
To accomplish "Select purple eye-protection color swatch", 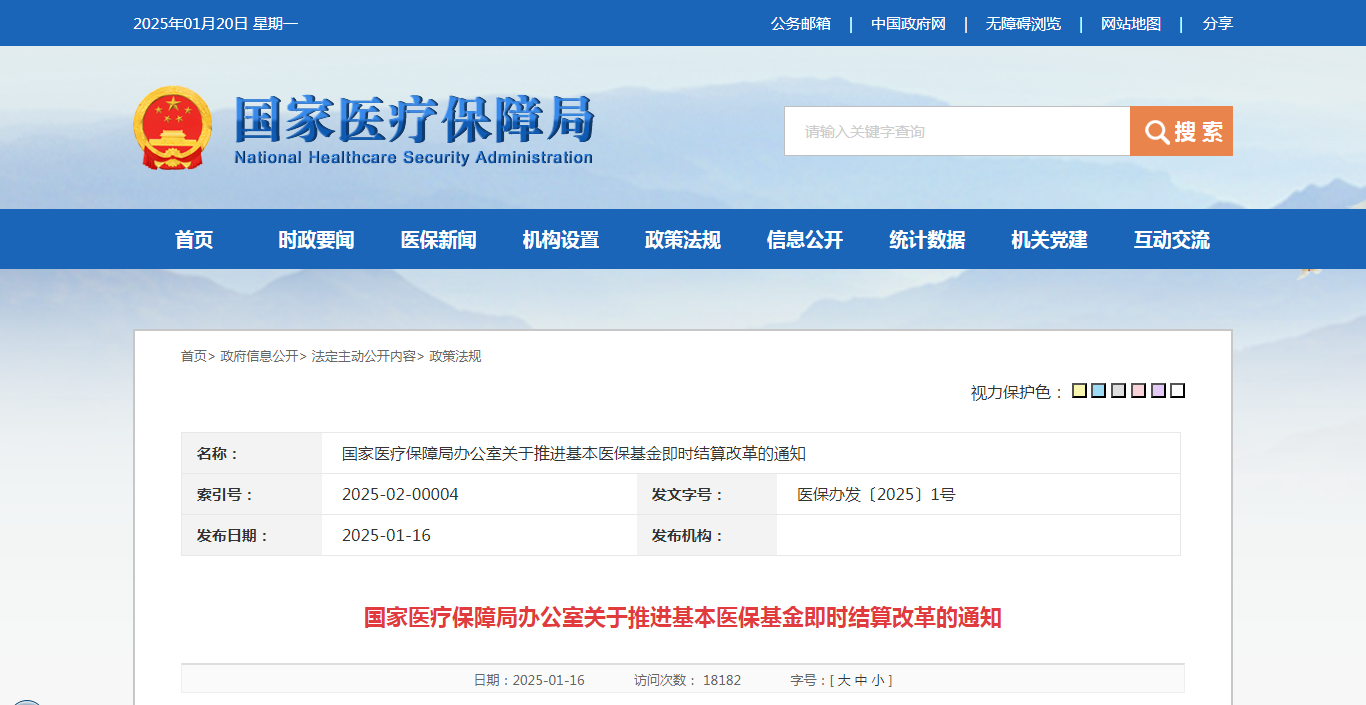I will tap(1158, 391).
